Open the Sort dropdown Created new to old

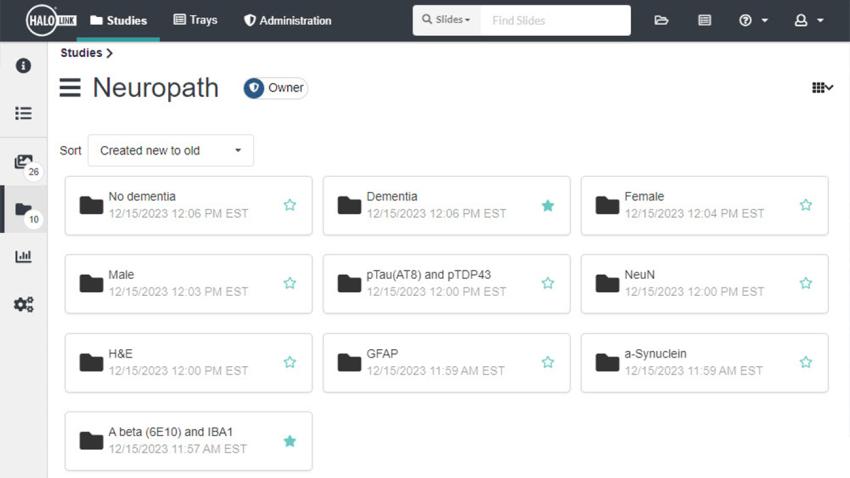tap(170, 151)
